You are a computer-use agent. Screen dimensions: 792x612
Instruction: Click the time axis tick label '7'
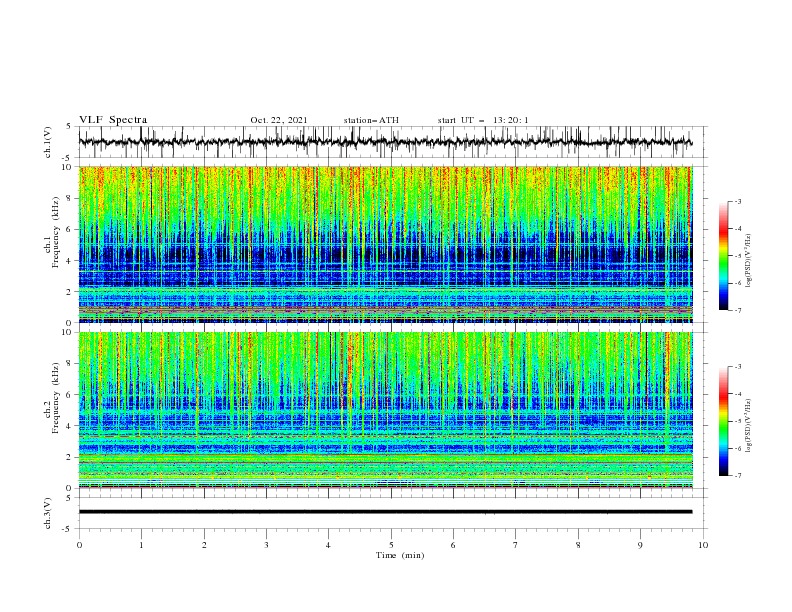point(516,545)
